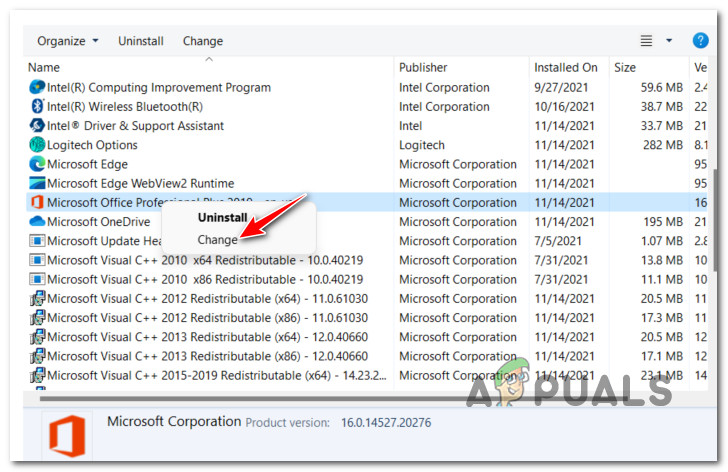Select Visual C++ 2010 x64 Redistributable name
Image resolution: width=728 pixels, height=472 pixels.
click(x=205, y=260)
